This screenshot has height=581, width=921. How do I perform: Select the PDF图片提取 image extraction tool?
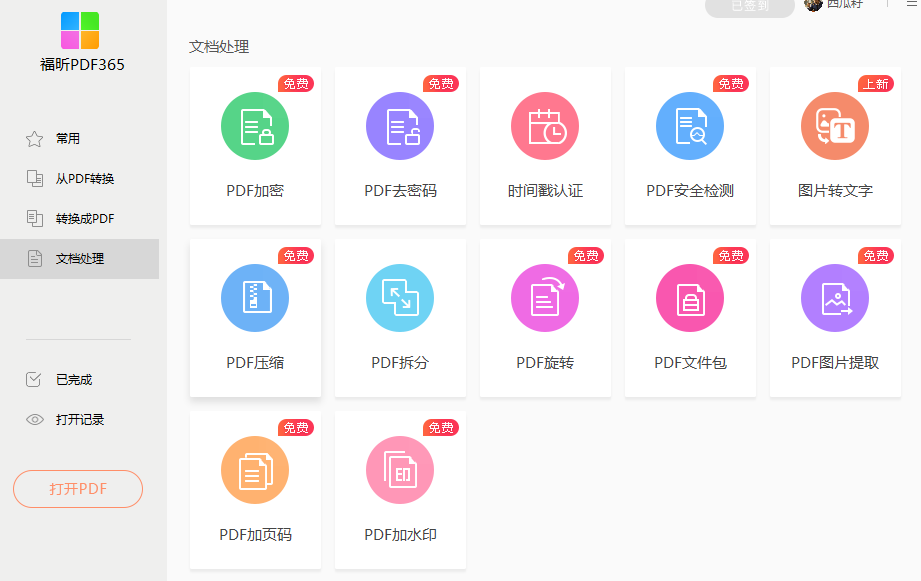coord(835,318)
